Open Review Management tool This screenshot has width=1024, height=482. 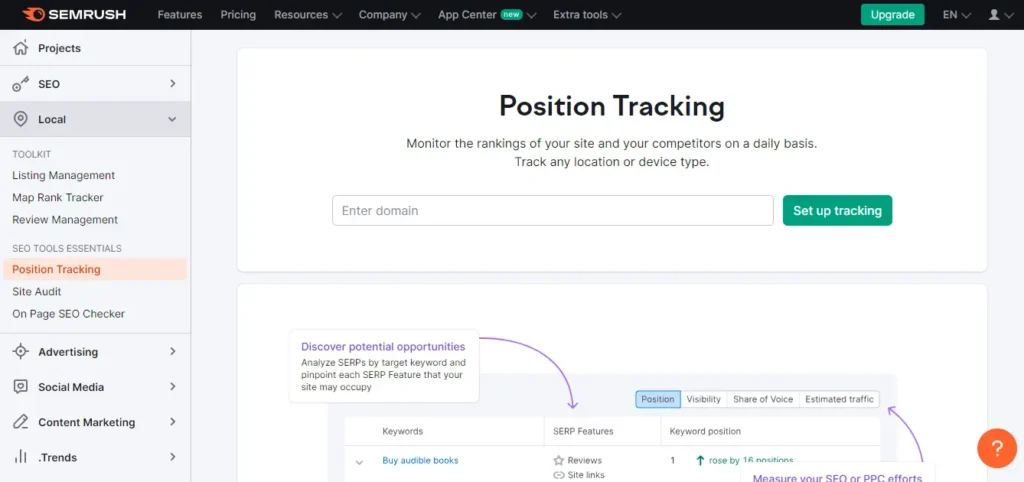point(65,219)
